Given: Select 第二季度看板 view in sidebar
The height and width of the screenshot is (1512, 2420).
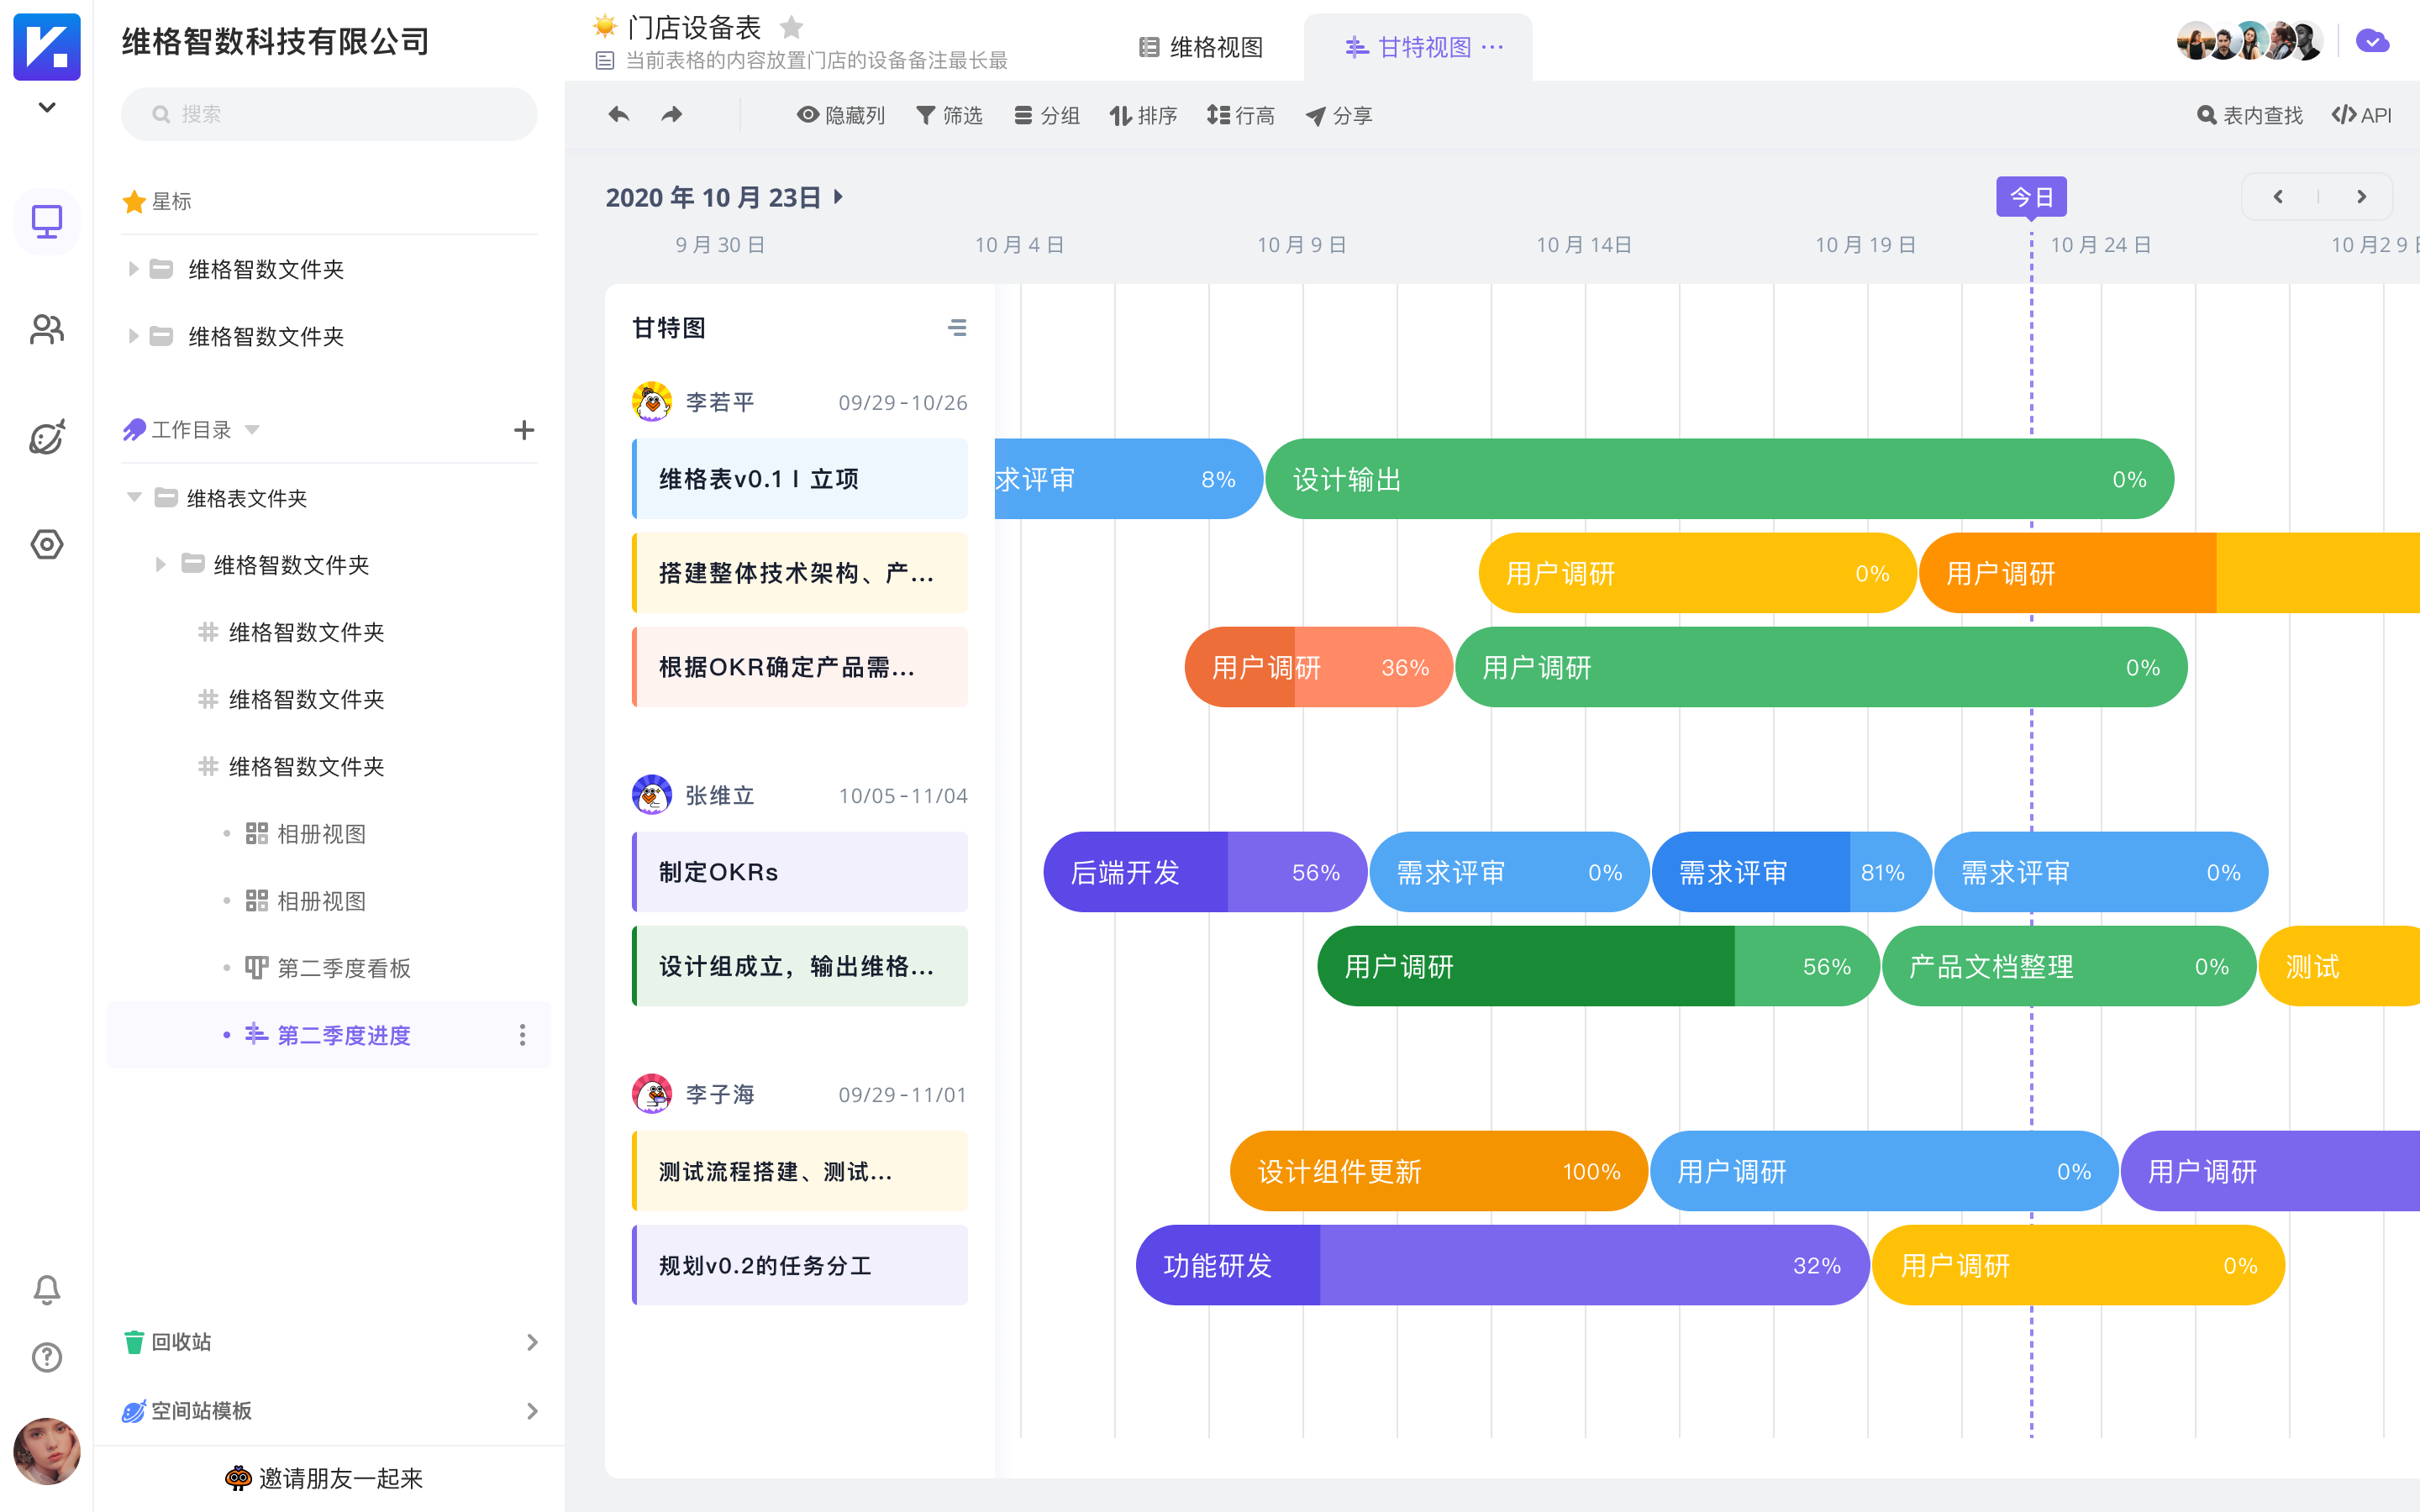Looking at the screenshot, I should [343, 968].
